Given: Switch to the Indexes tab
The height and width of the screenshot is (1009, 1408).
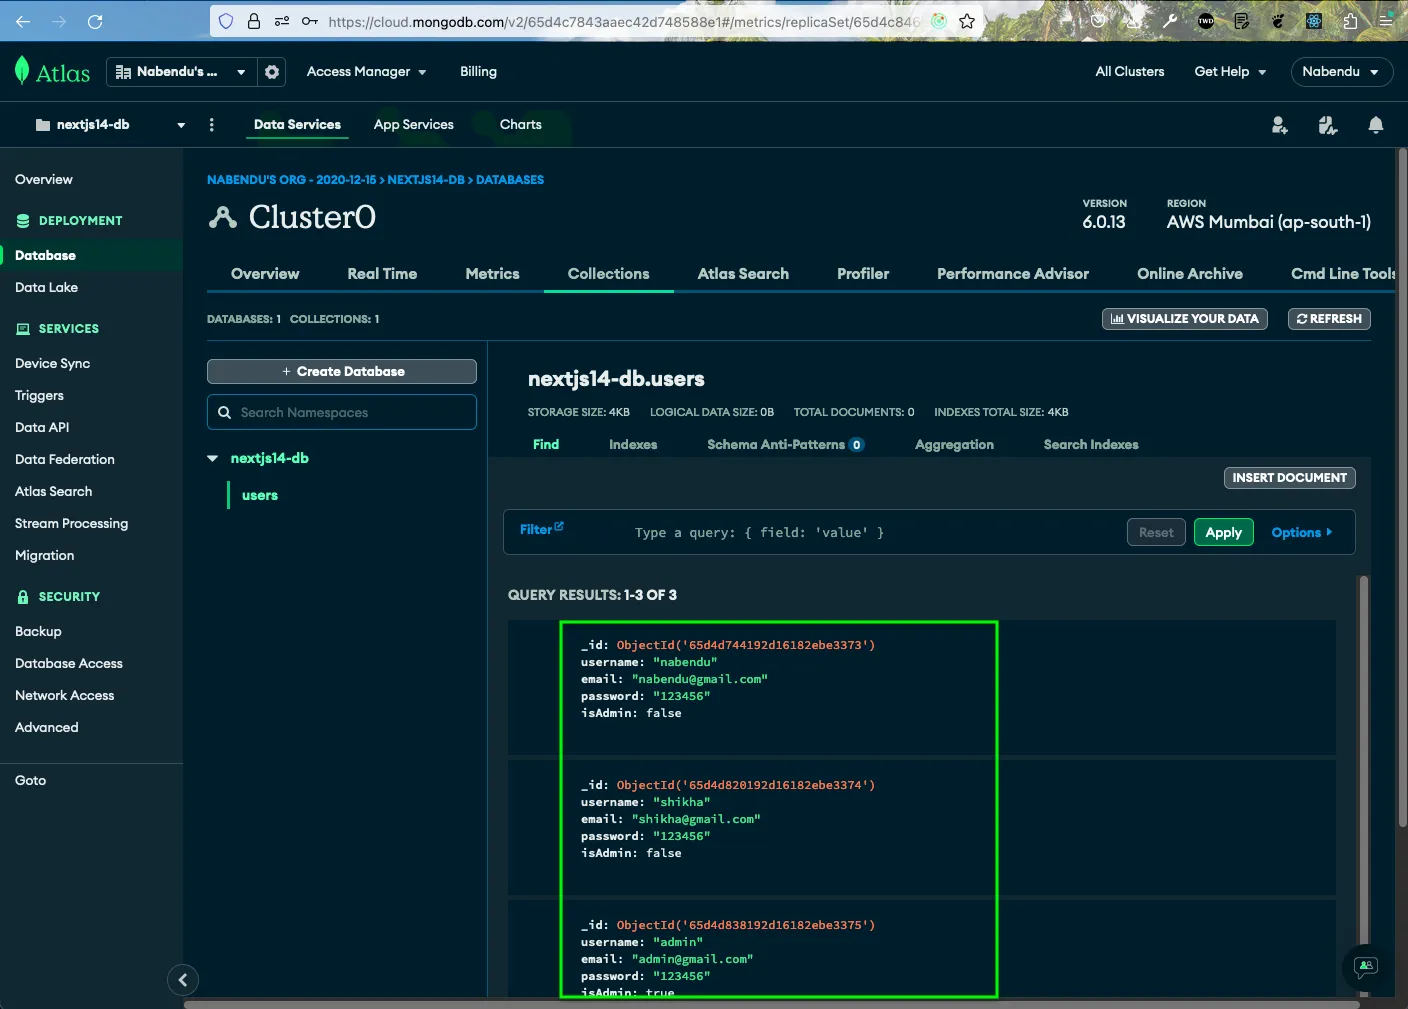Looking at the screenshot, I should [633, 445].
